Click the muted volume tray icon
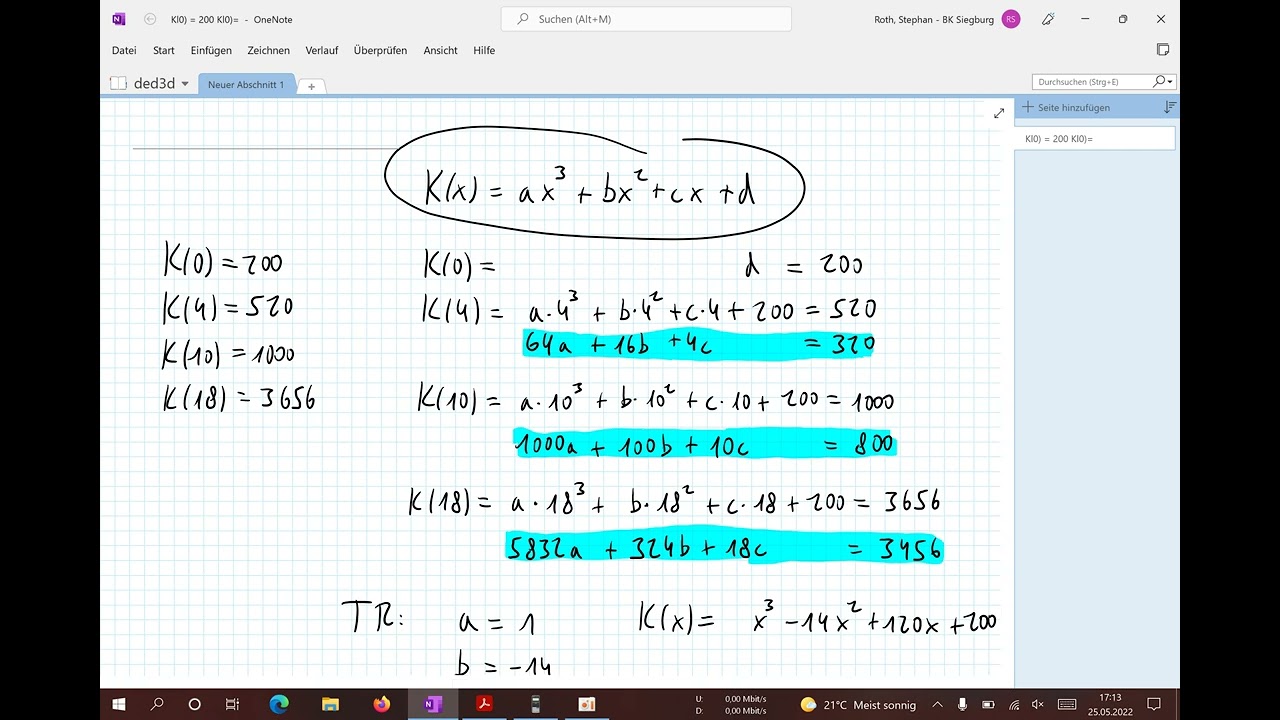The width and height of the screenshot is (1280, 720). 1038,704
